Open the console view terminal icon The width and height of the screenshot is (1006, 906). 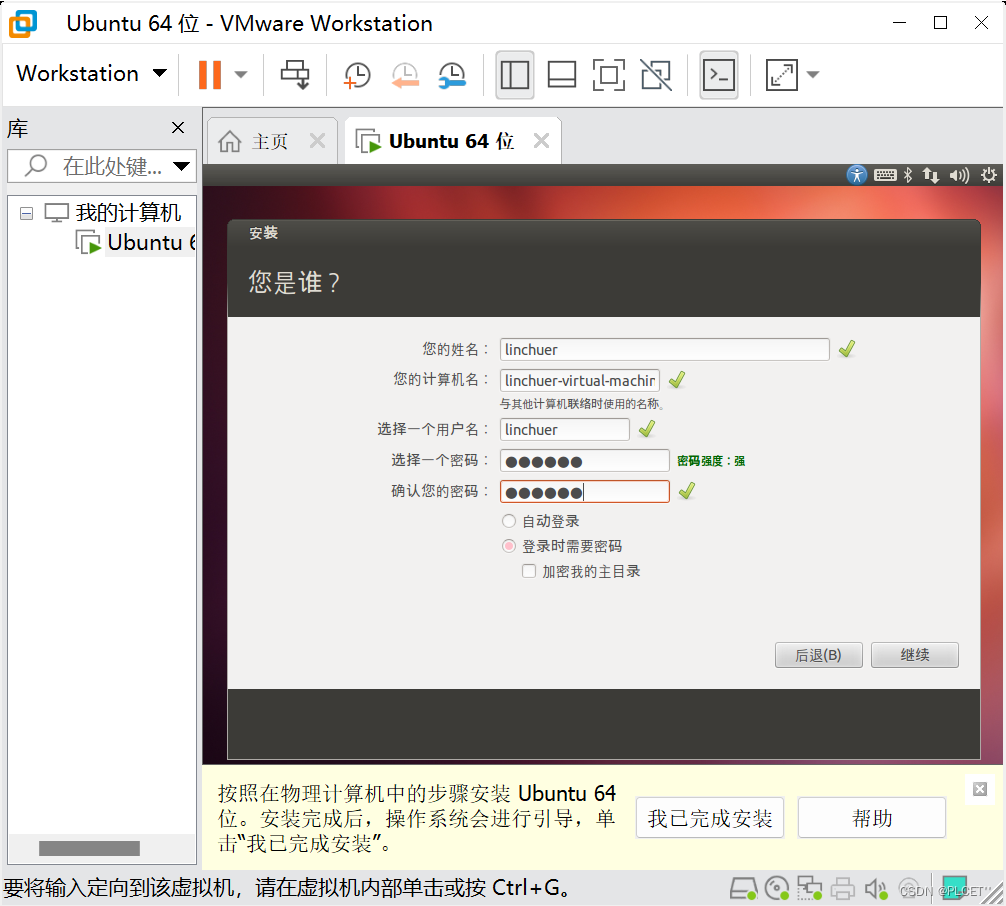pos(719,75)
